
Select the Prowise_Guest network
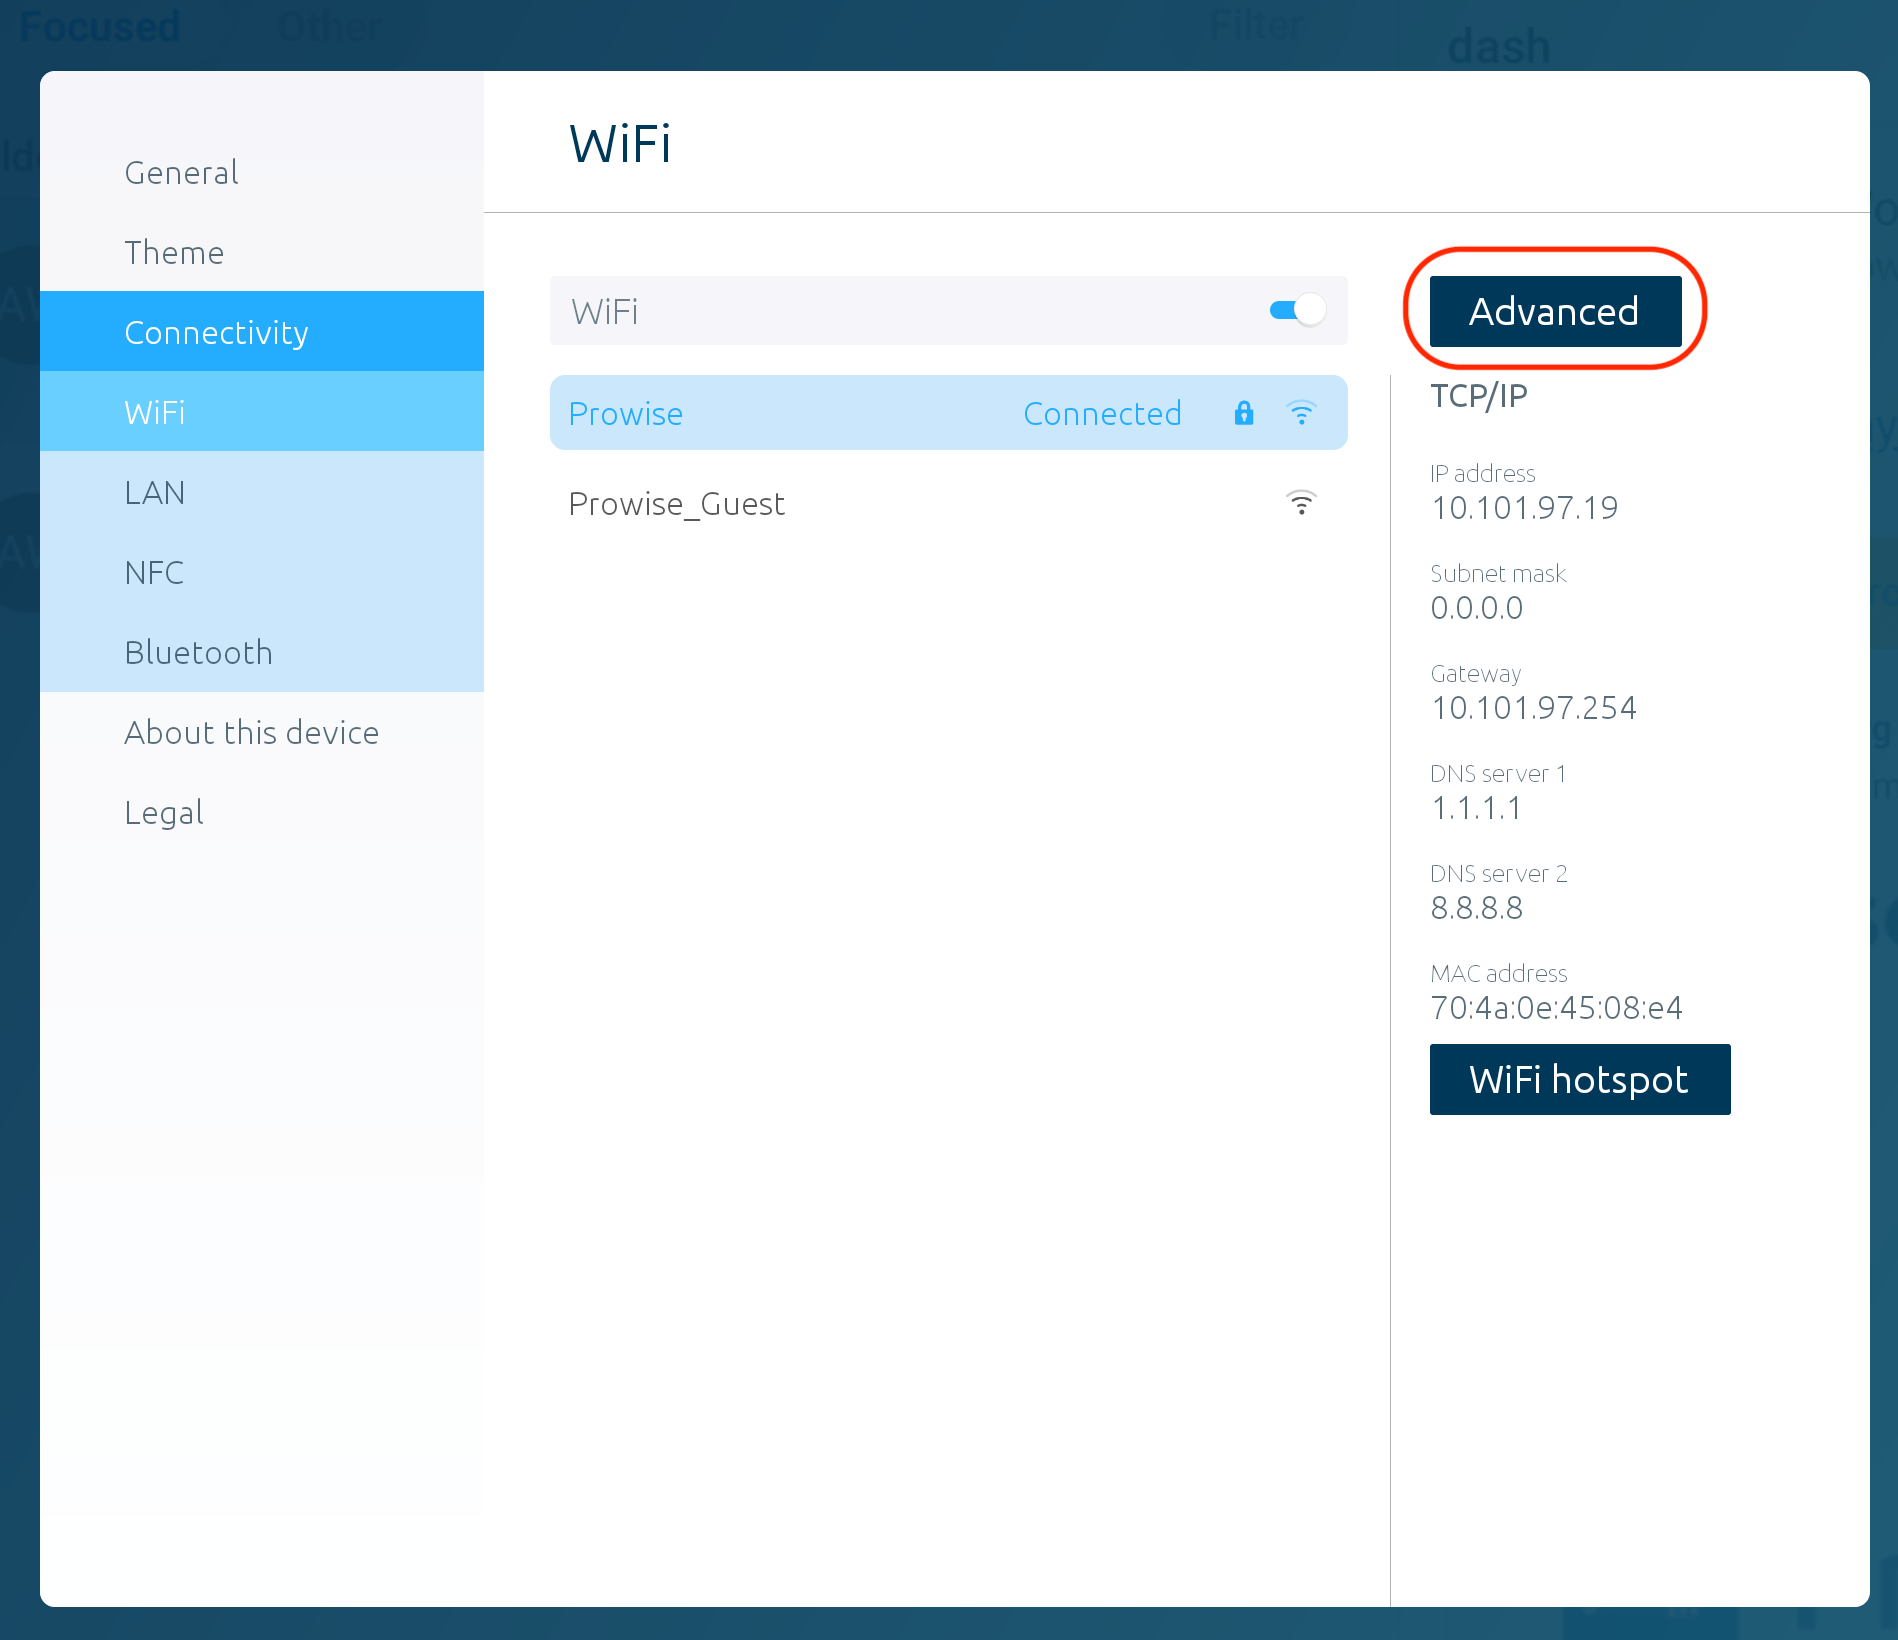pyautogui.click(x=677, y=504)
